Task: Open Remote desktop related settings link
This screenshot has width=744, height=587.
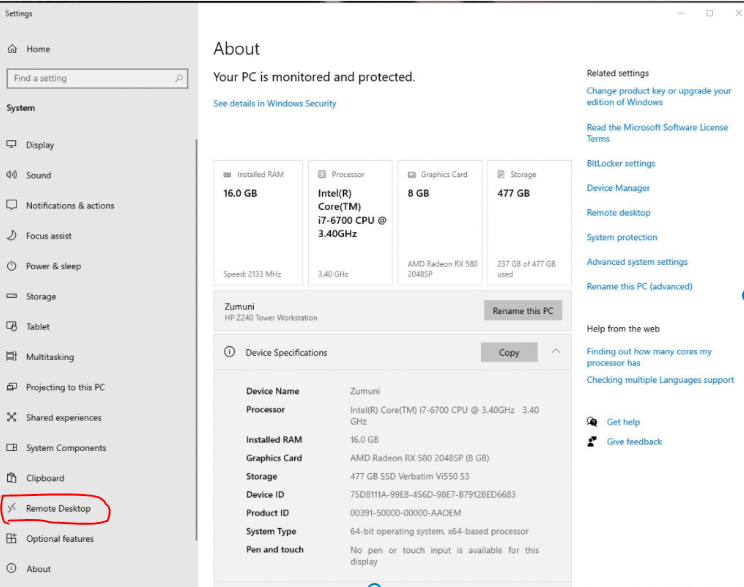Action: point(618,213)
